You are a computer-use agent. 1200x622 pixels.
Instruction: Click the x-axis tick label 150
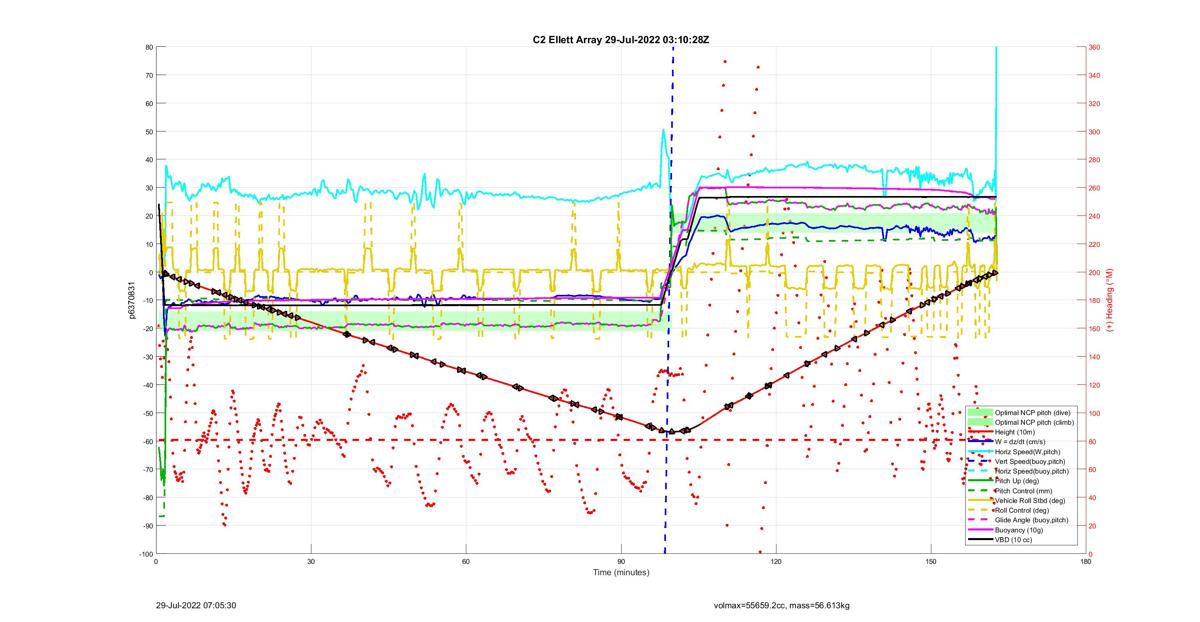pos(931,562)
